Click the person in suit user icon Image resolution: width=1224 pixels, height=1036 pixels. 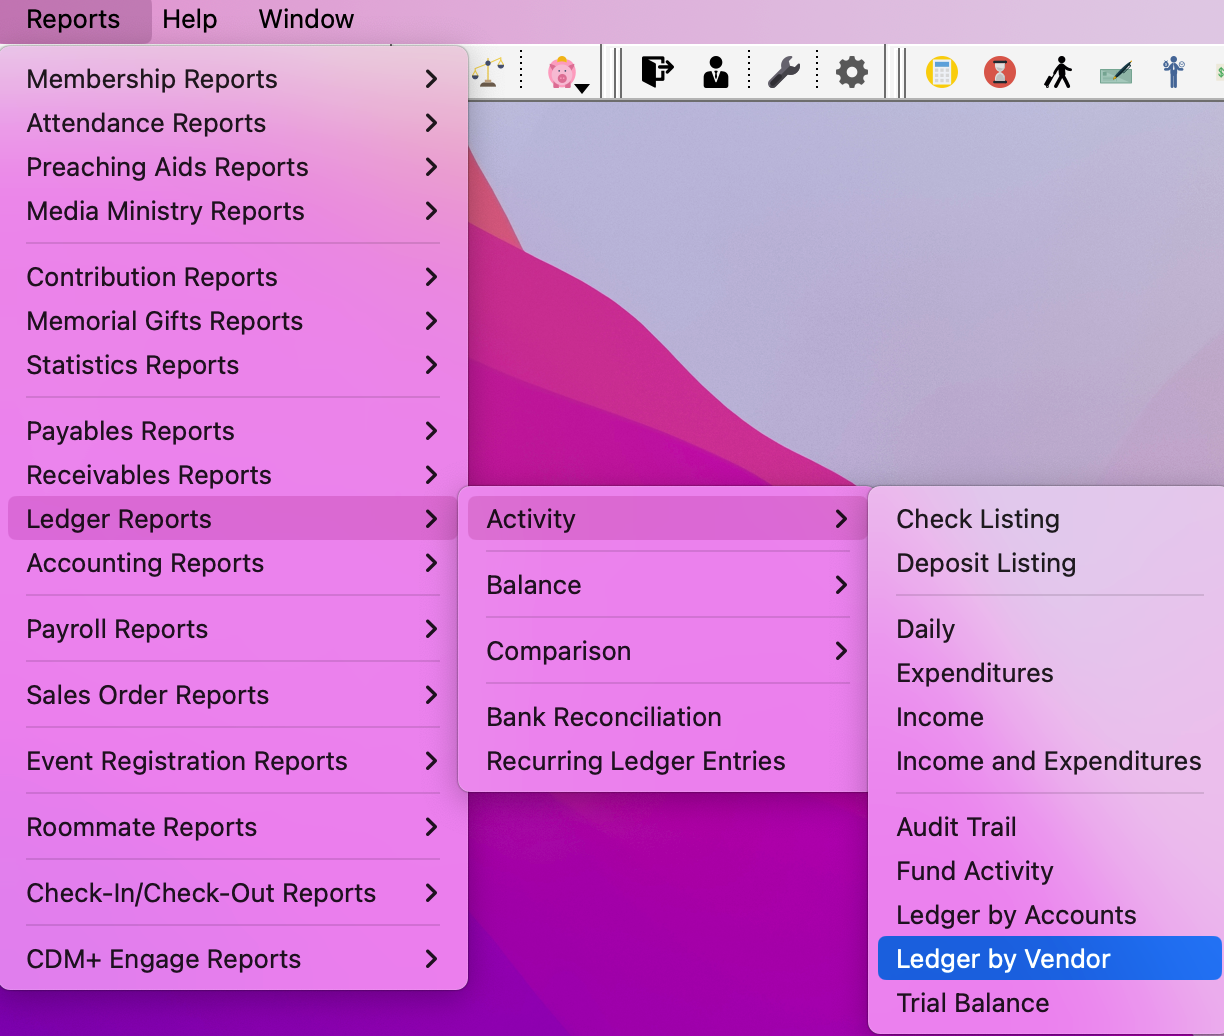point(716,72)
